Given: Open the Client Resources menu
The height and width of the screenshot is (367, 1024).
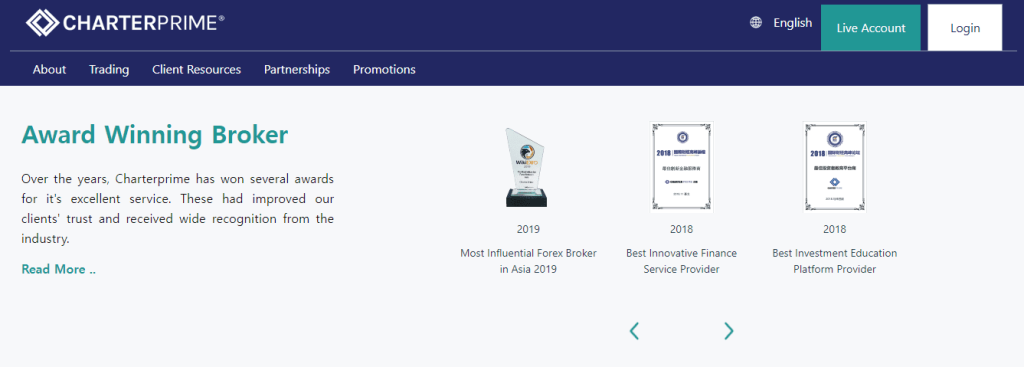Looking at the screenshot, I should (x=197, y=69).
